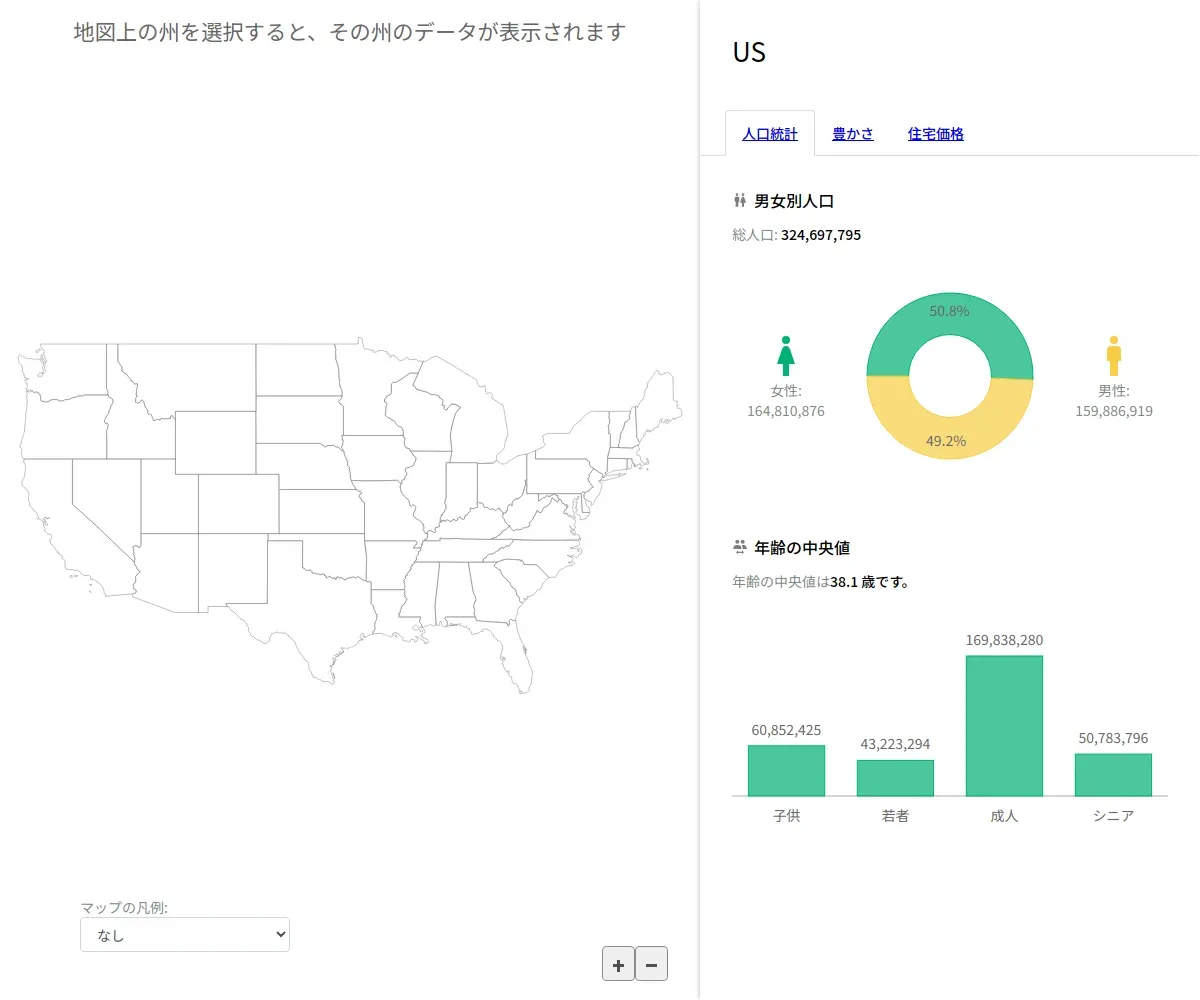
Task: Open the マップの凡例 dropdown
Action: pos(185,935)
